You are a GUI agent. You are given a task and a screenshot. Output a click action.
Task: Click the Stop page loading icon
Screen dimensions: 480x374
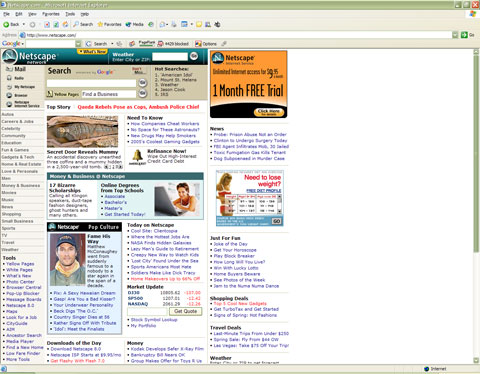(x=47, y=24)
